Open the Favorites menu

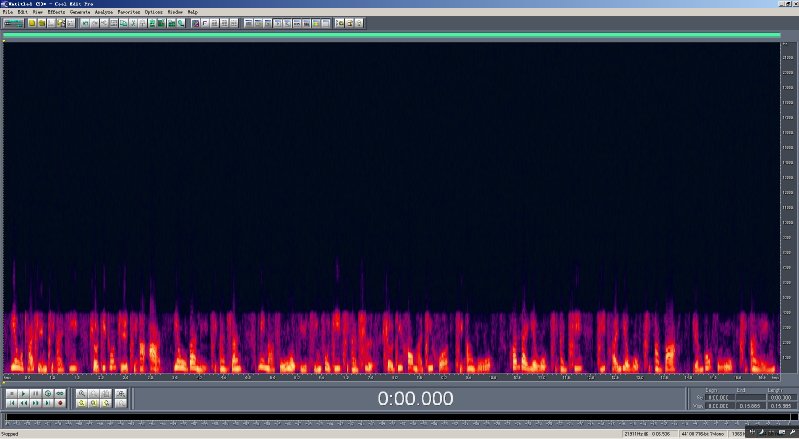128,12
